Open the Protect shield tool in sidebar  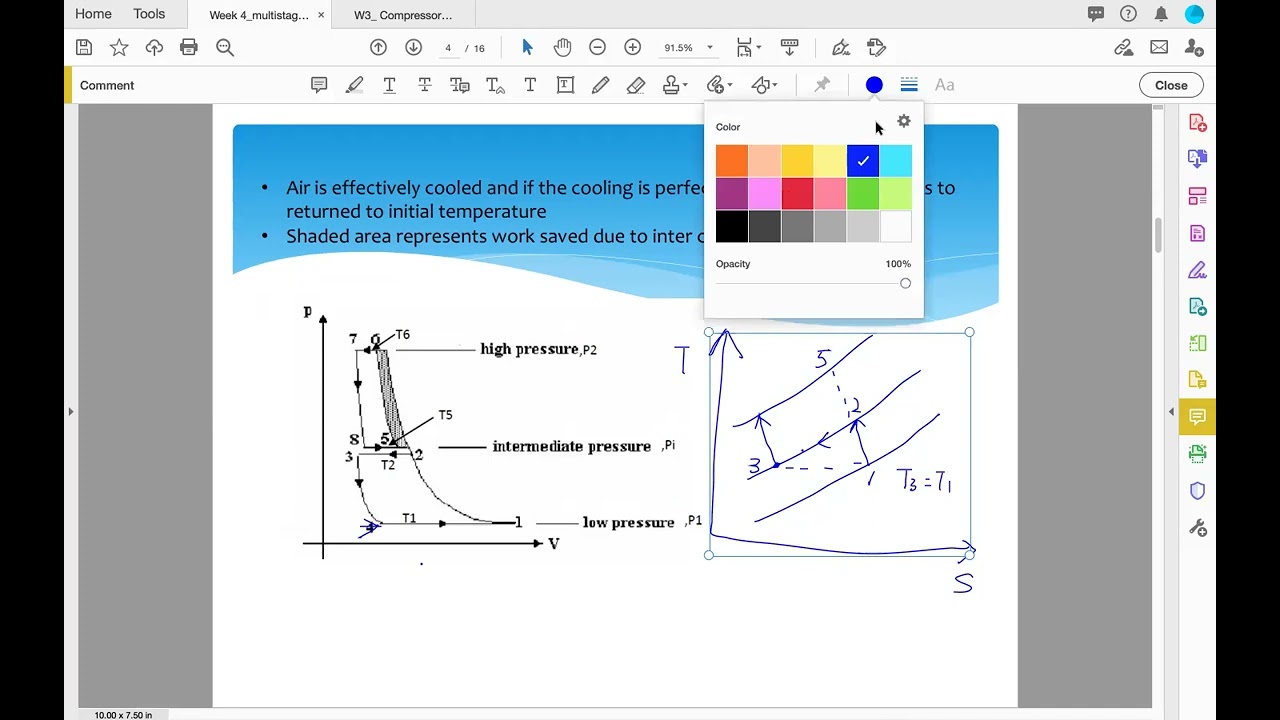click(1197, 491)
